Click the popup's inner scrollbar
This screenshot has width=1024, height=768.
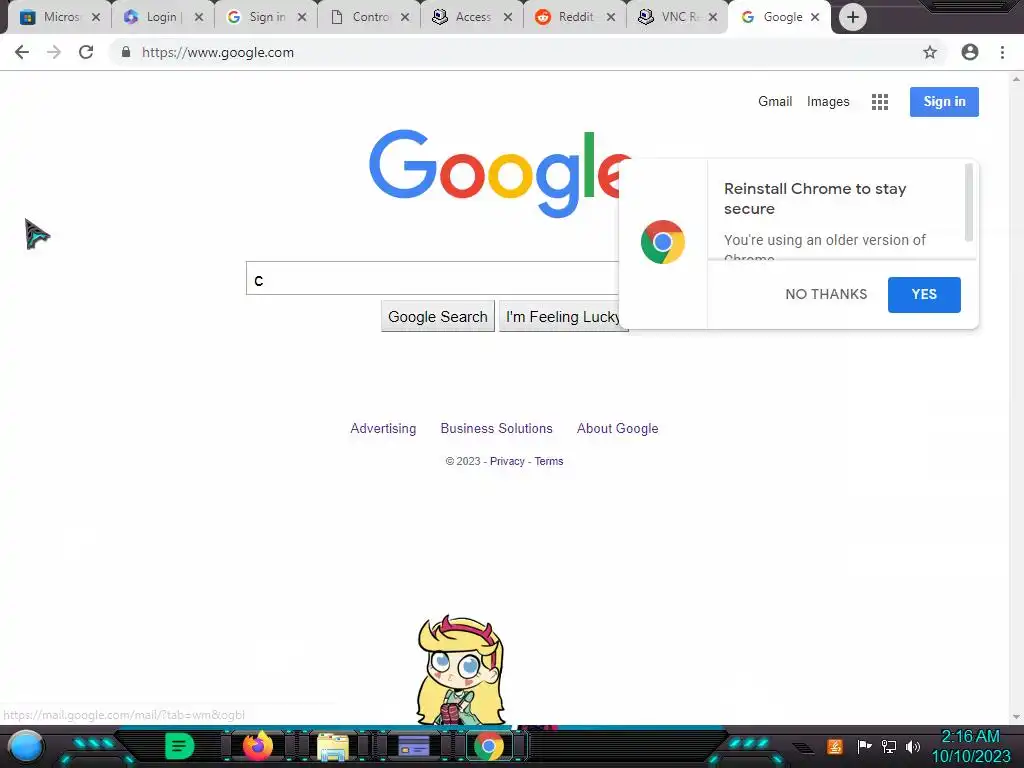pos(969,202)
